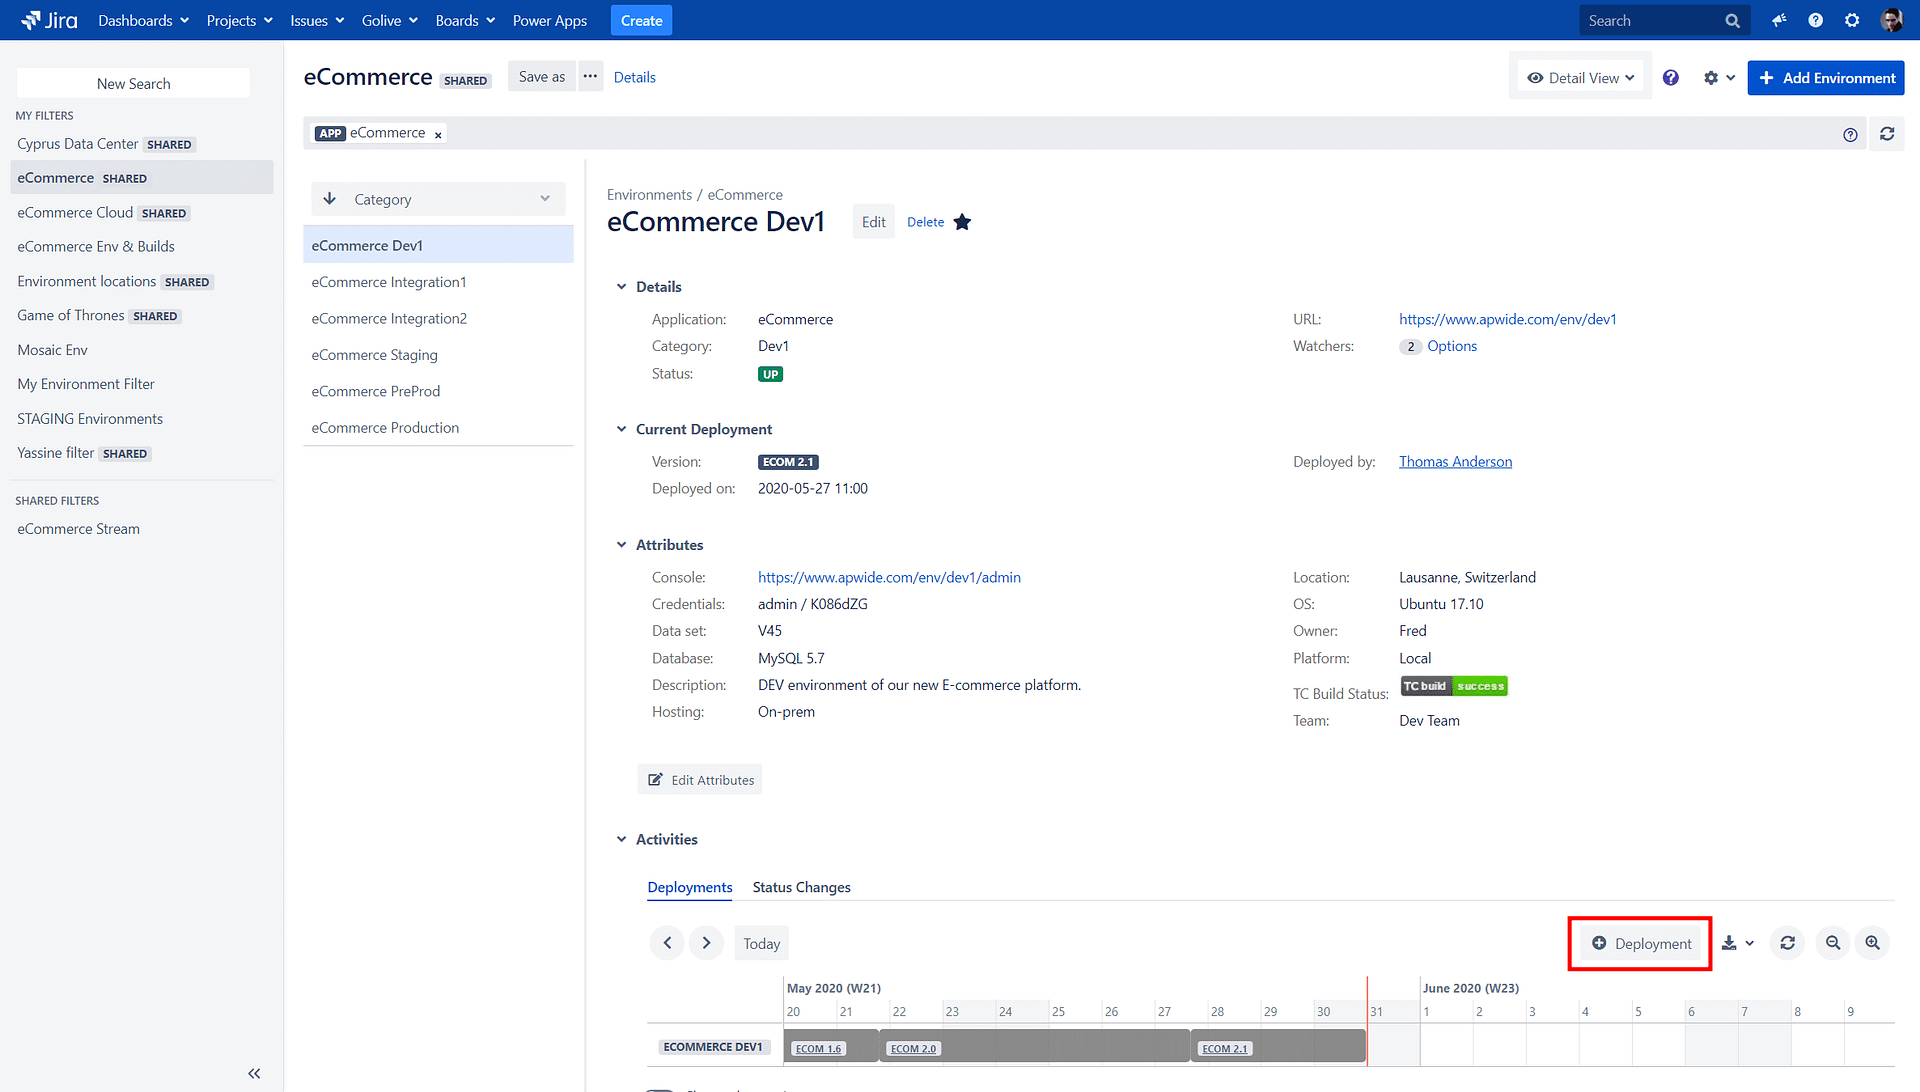Switch to the Status Changes tab
Image resolution: width=1920 pixels, height=1092 pixels.
(x=801, y=887)
